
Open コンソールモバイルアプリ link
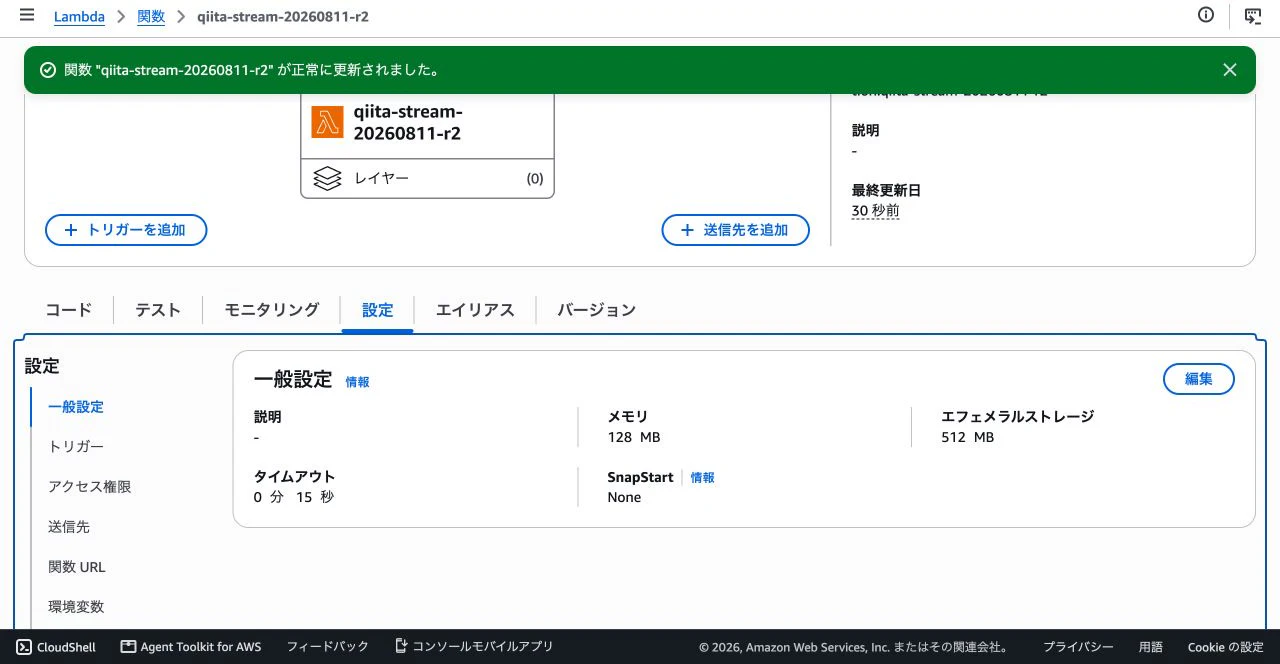coord(474,647)
